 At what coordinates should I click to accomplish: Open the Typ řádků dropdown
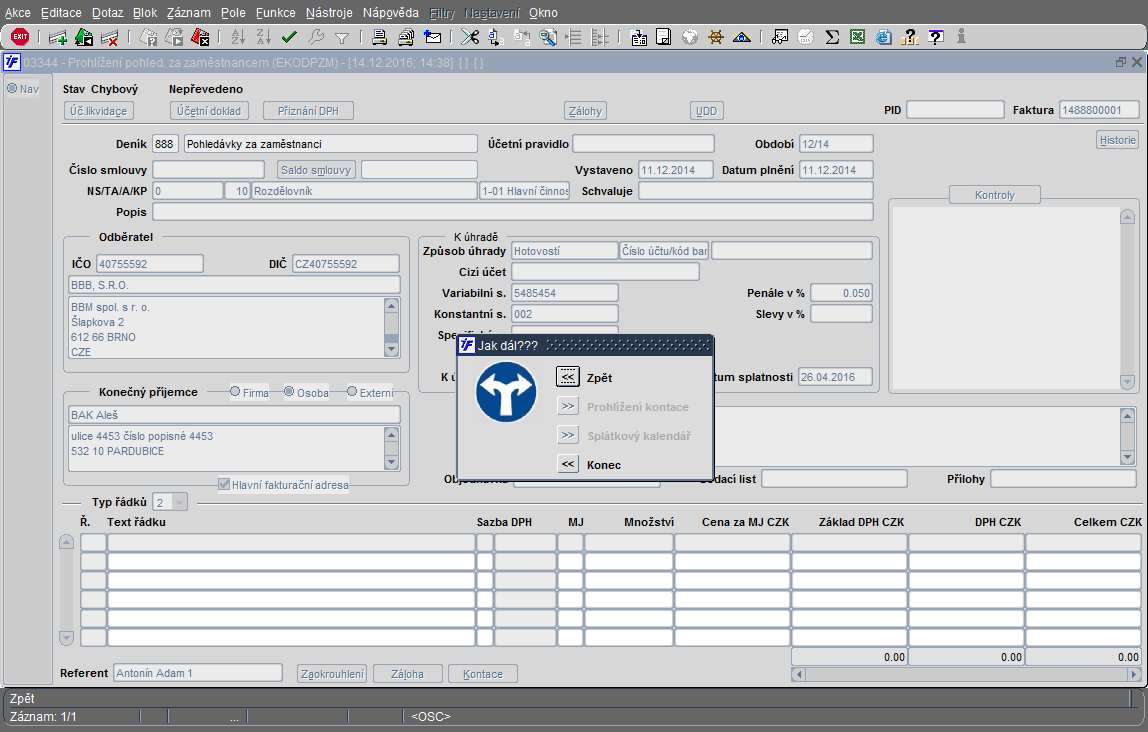pos(180,502)
